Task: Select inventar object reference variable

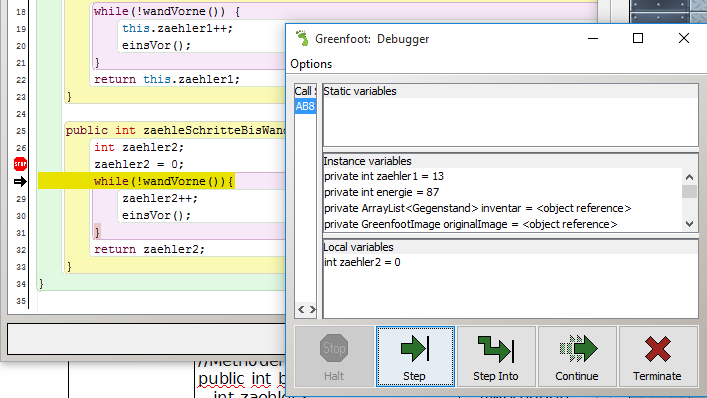Action: coord(502,208)
